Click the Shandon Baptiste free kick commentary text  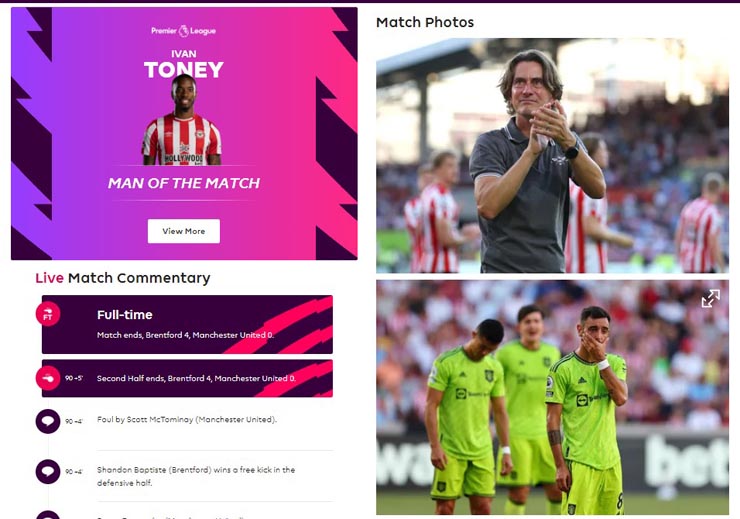196,476
